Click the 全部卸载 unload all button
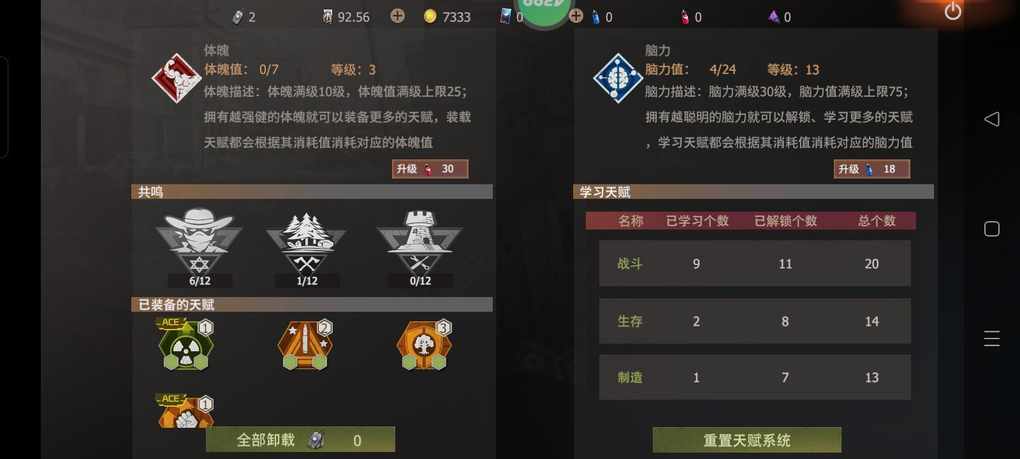This screenshot has height=459, width=1020. (x=301, y=439)
